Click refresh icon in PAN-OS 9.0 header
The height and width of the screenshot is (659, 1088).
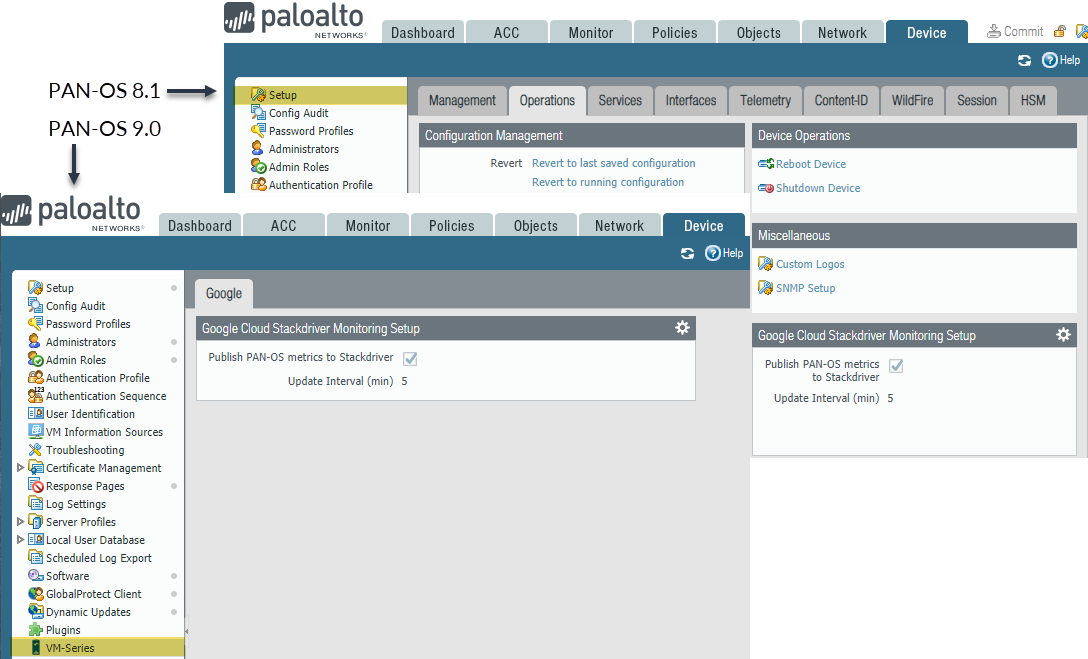click(x=687, y=253)
